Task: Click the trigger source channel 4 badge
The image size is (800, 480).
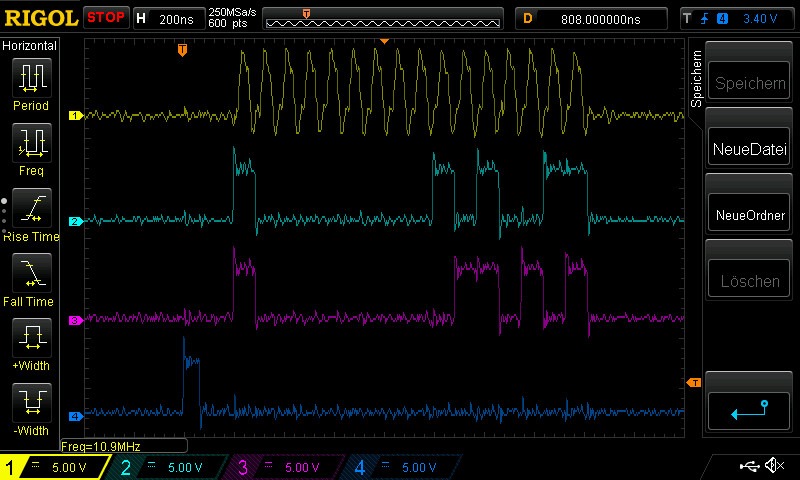Action: coord(722,19)
